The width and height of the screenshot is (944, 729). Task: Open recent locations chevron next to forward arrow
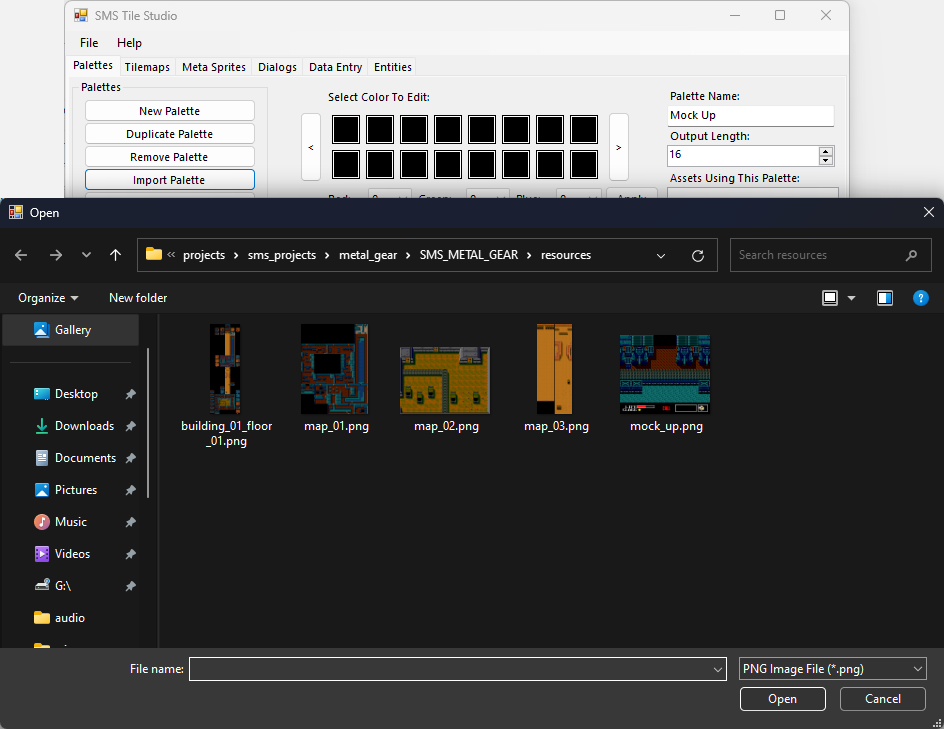(x=87, y=255)
